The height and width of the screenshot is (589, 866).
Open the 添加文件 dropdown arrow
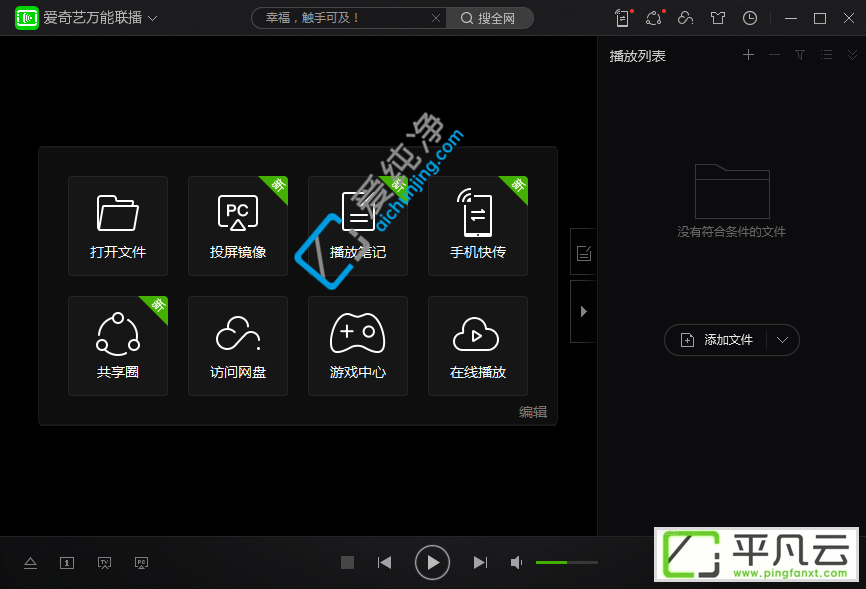pos(782,340)
